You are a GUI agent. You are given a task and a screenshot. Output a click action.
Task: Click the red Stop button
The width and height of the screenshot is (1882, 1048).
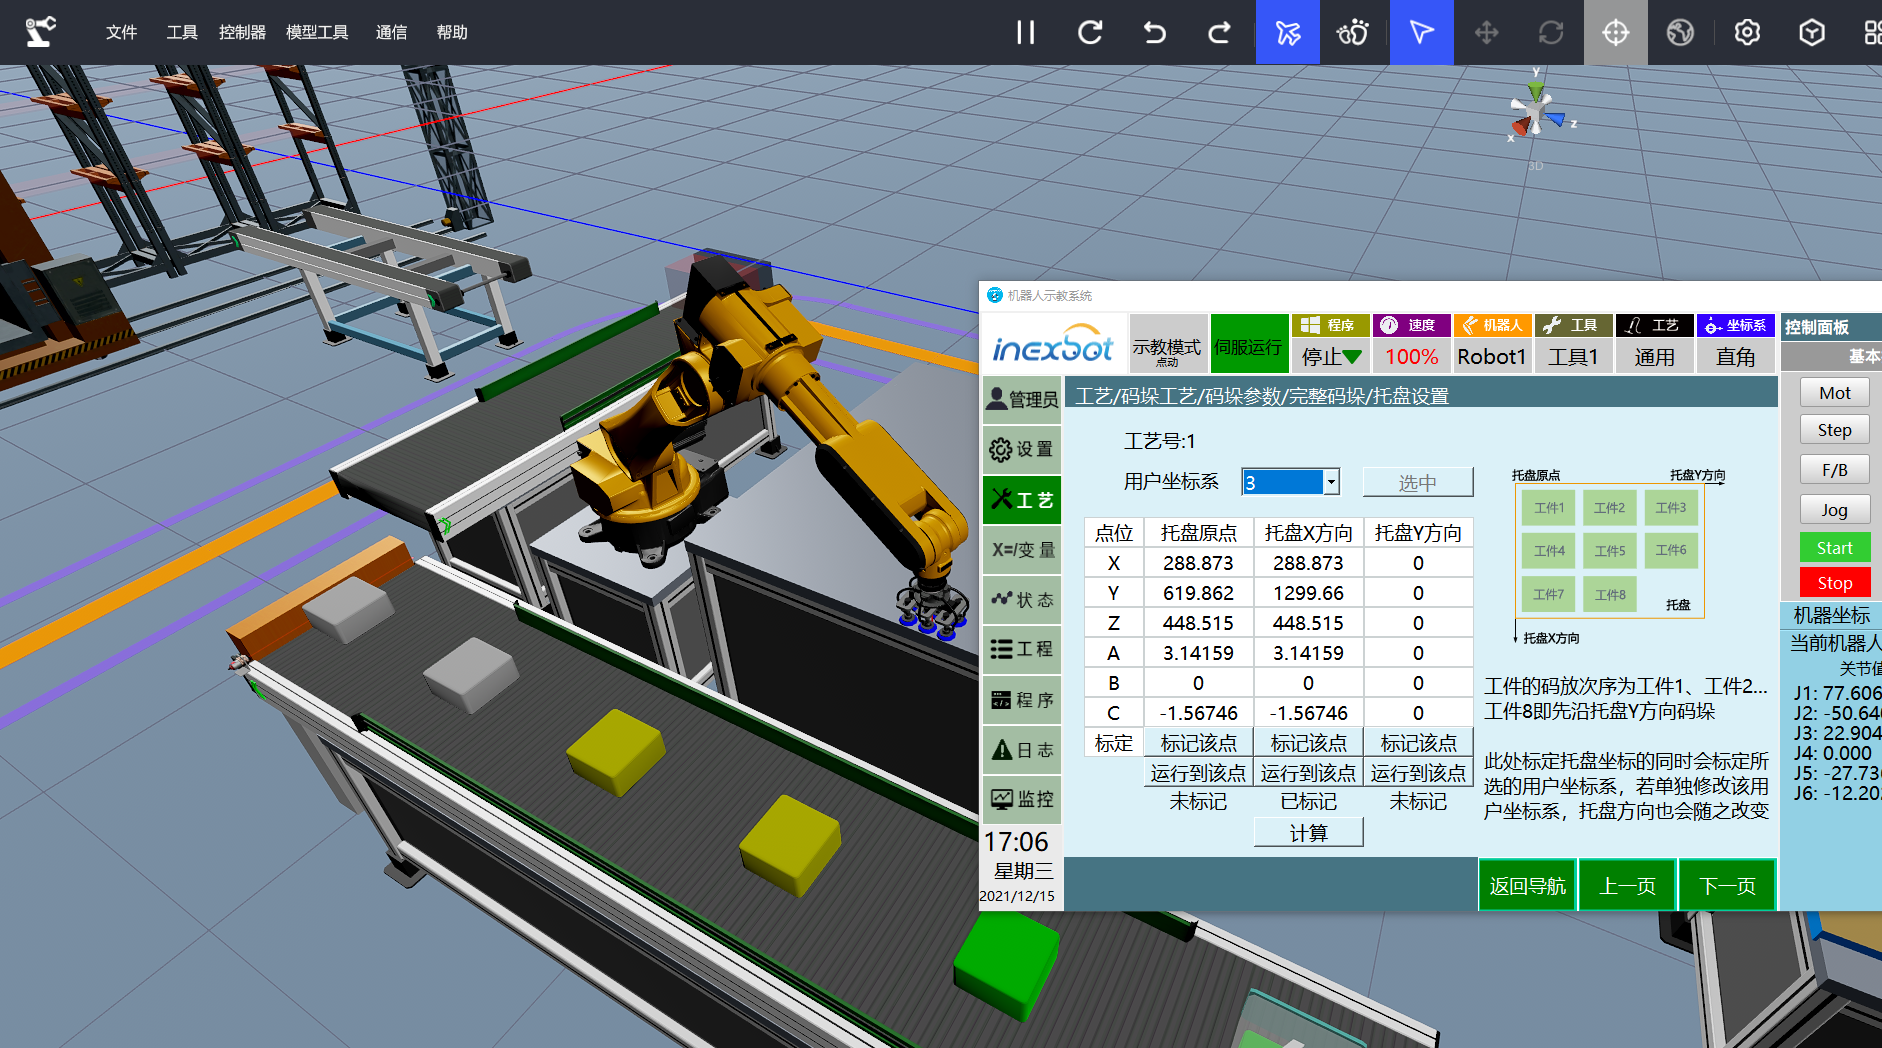(x=1834, y=583)
